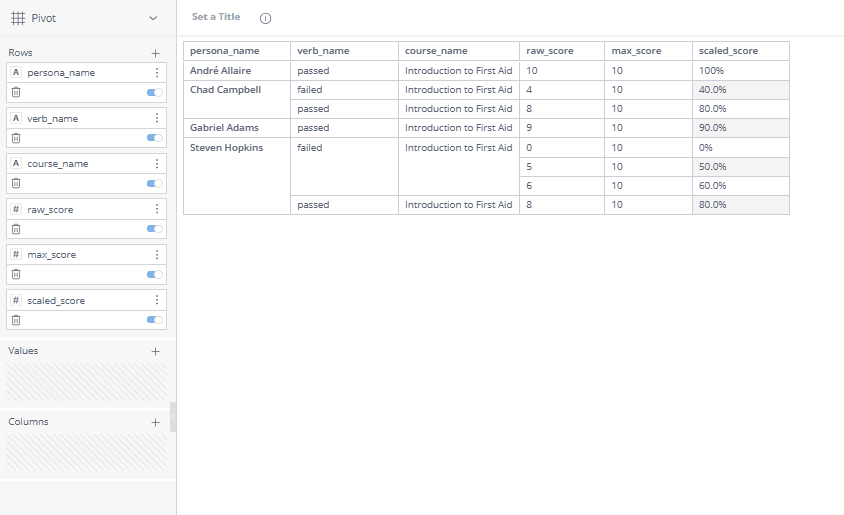Add a field to Columns panel
Image resolution: width=844 pixels, height=515 pixels.
pos(155,422)
